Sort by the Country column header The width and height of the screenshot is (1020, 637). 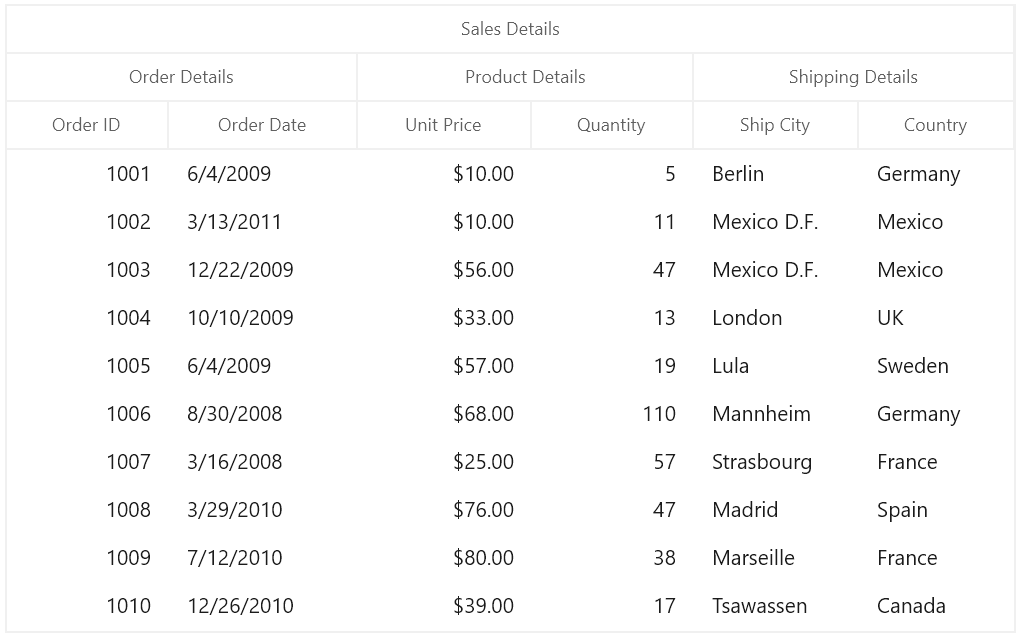(x=936, y=125)
